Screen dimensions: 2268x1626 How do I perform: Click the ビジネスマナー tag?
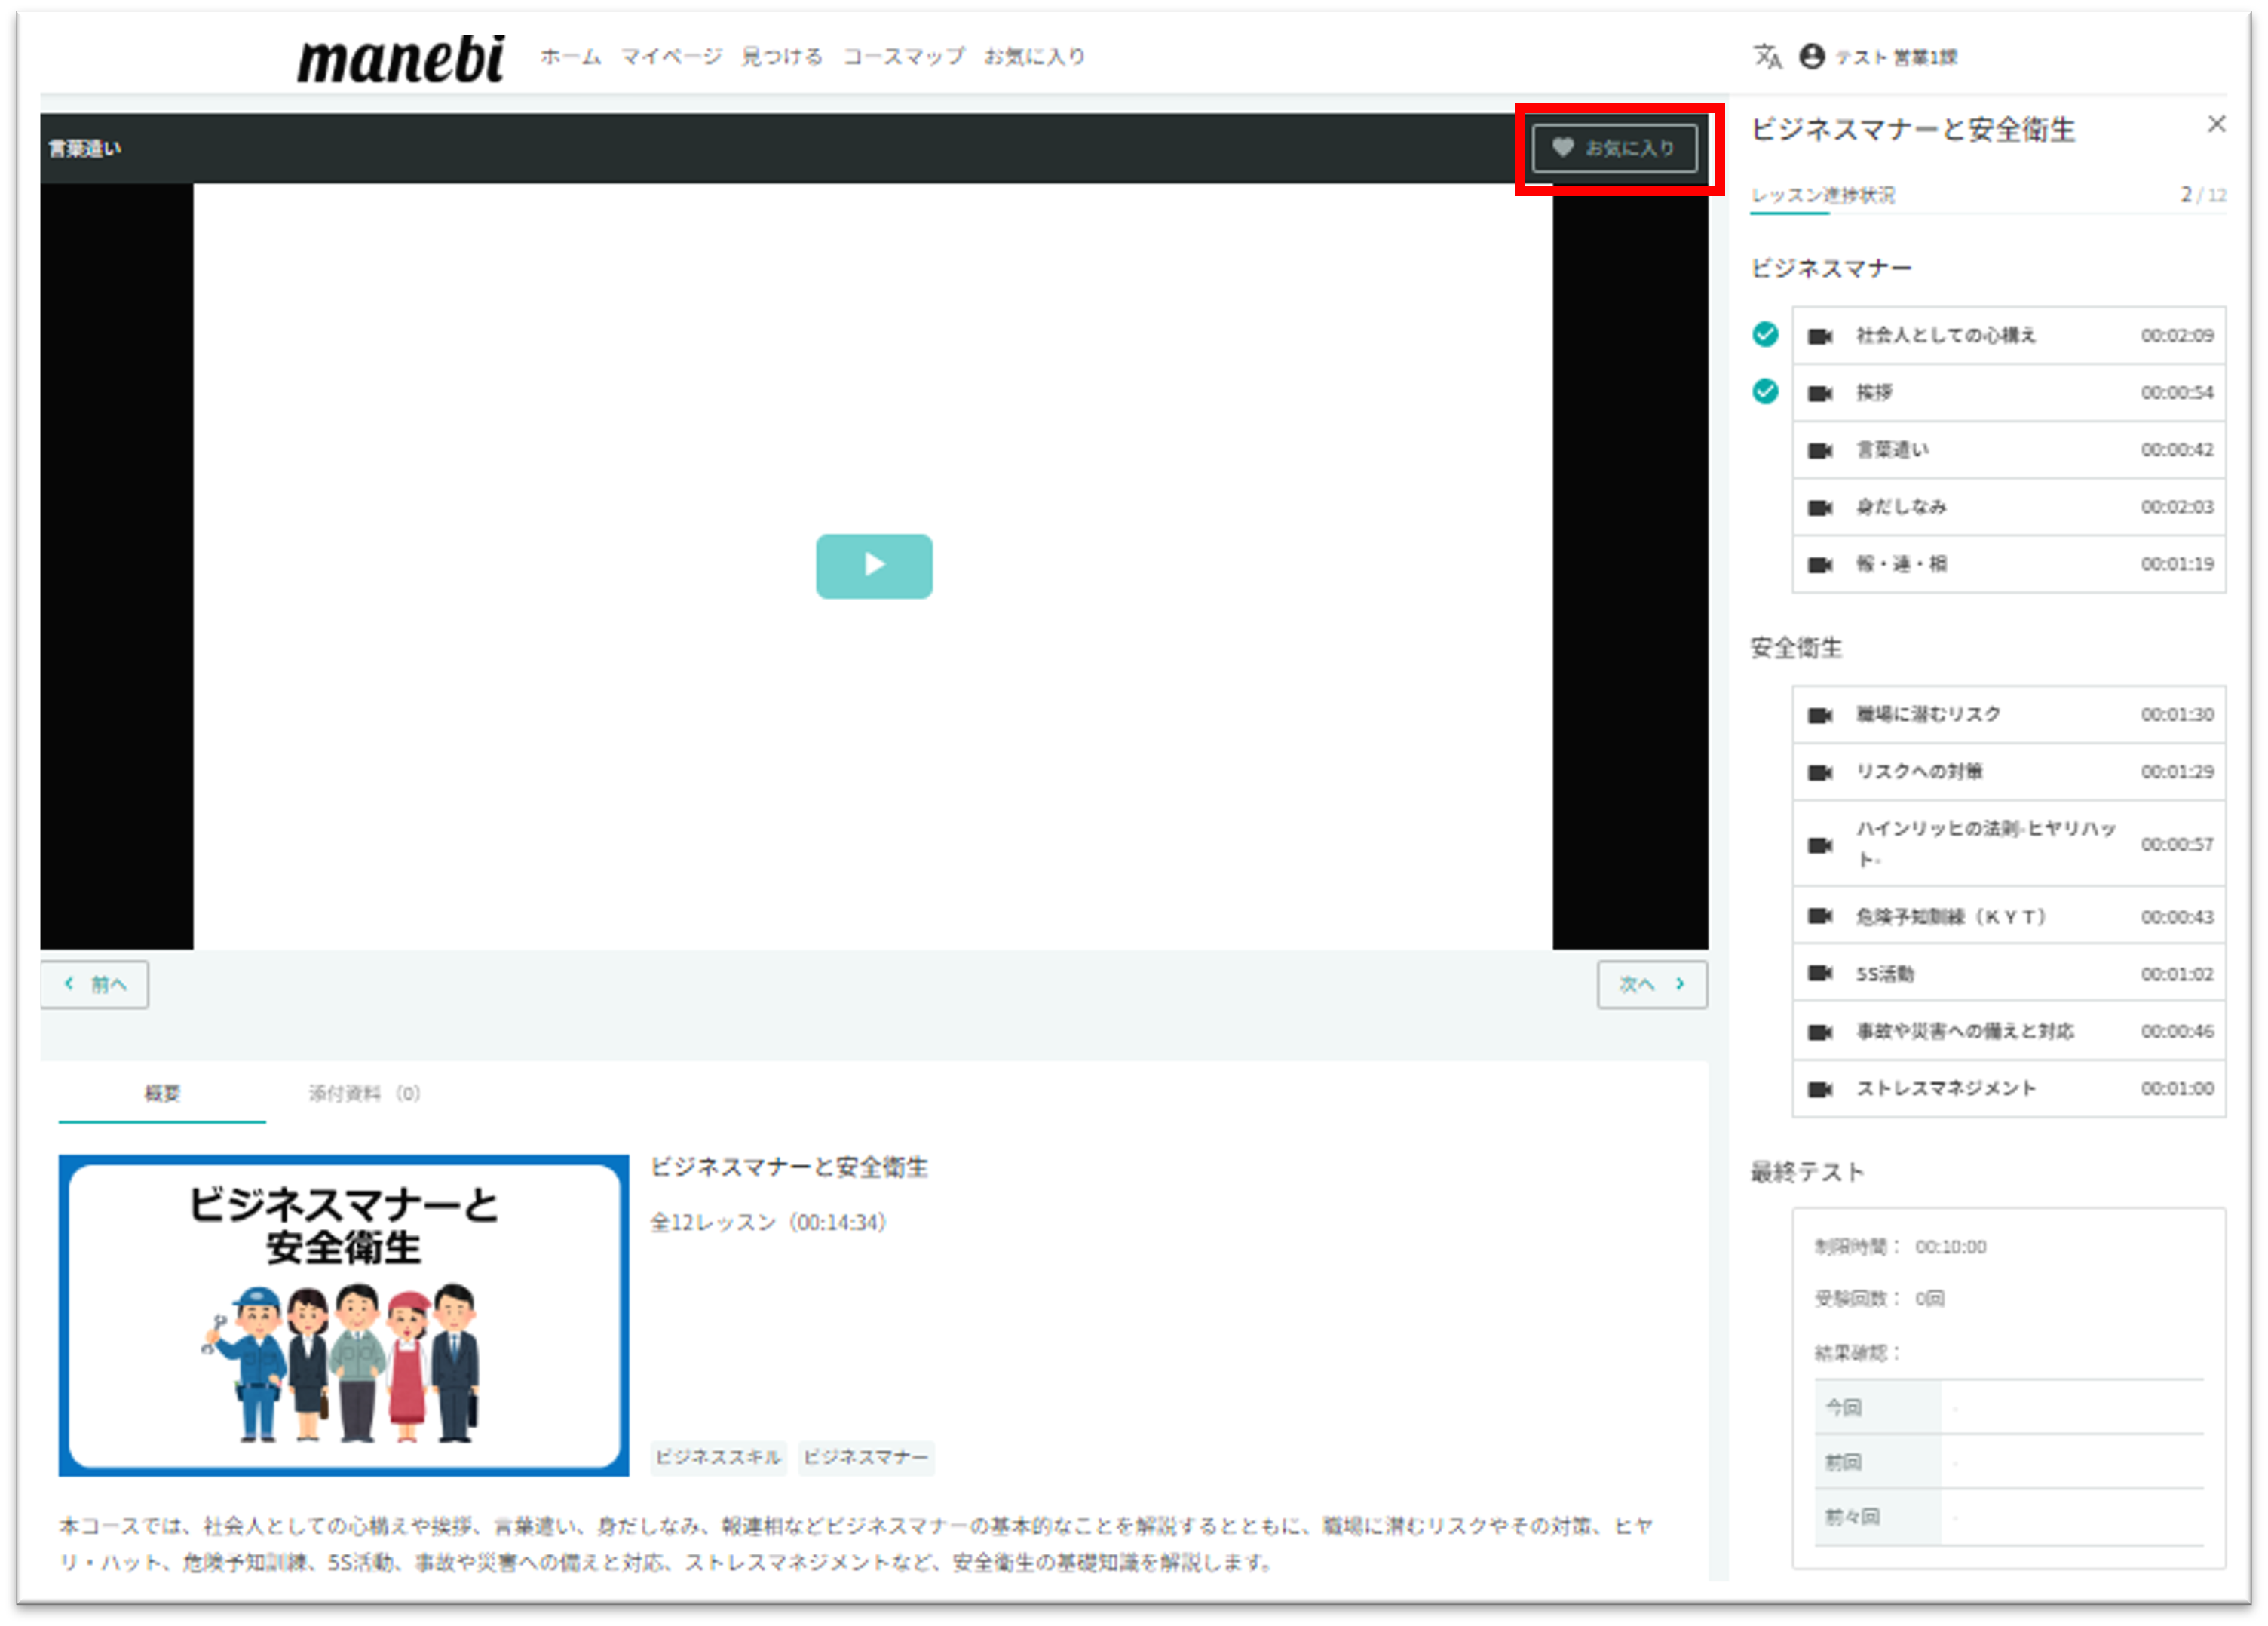866,1457
